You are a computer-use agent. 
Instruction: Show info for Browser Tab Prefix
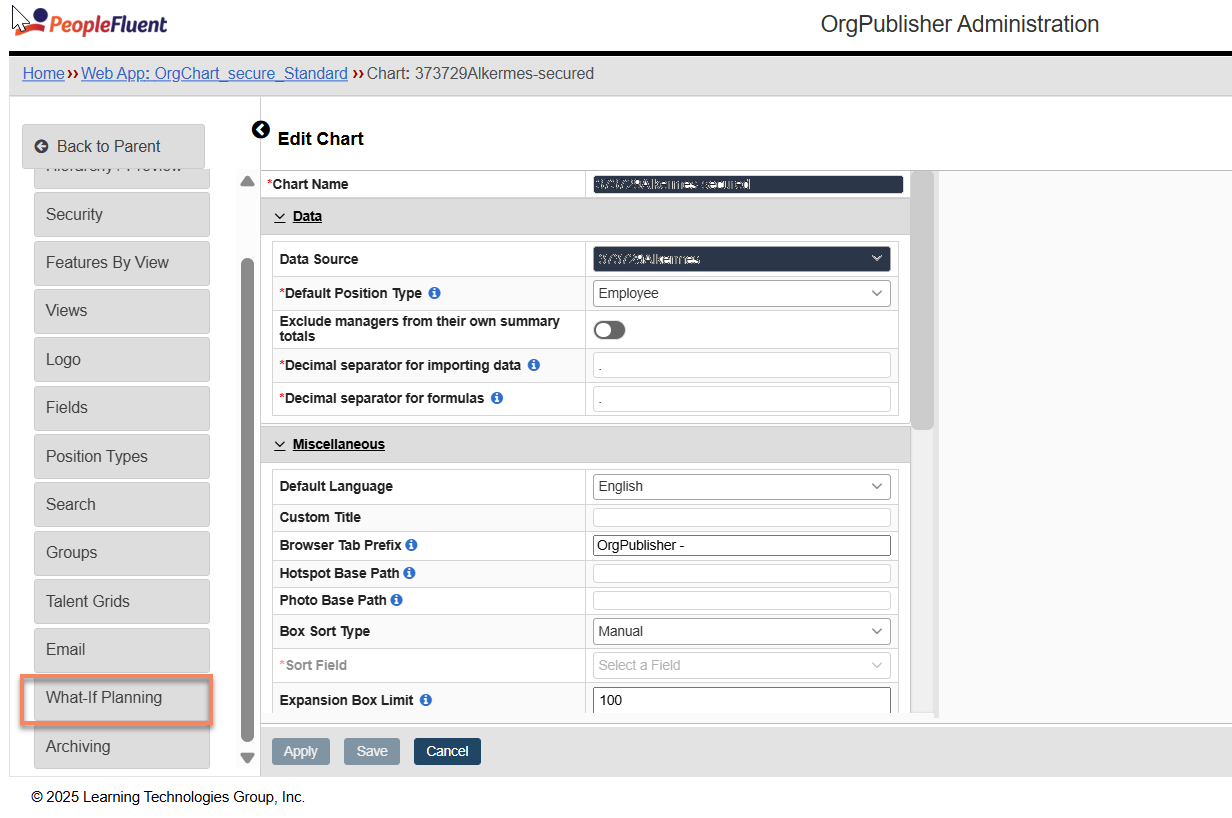point(411,545)
